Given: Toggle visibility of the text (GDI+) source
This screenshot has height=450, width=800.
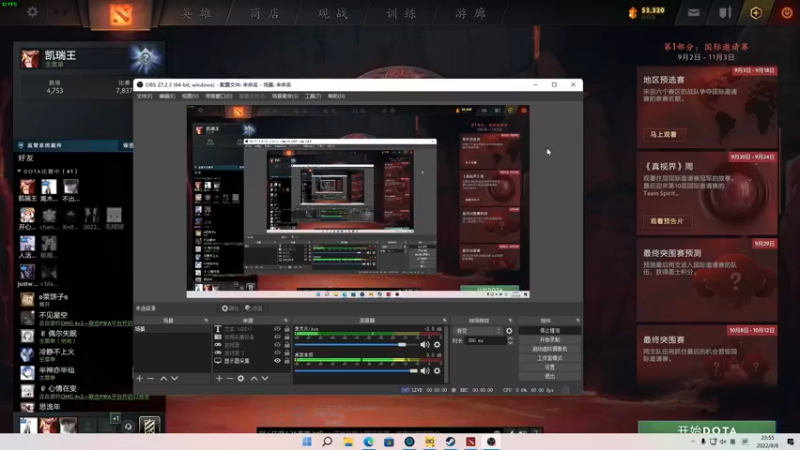Looking at the screenshot, I should (277, 329).
